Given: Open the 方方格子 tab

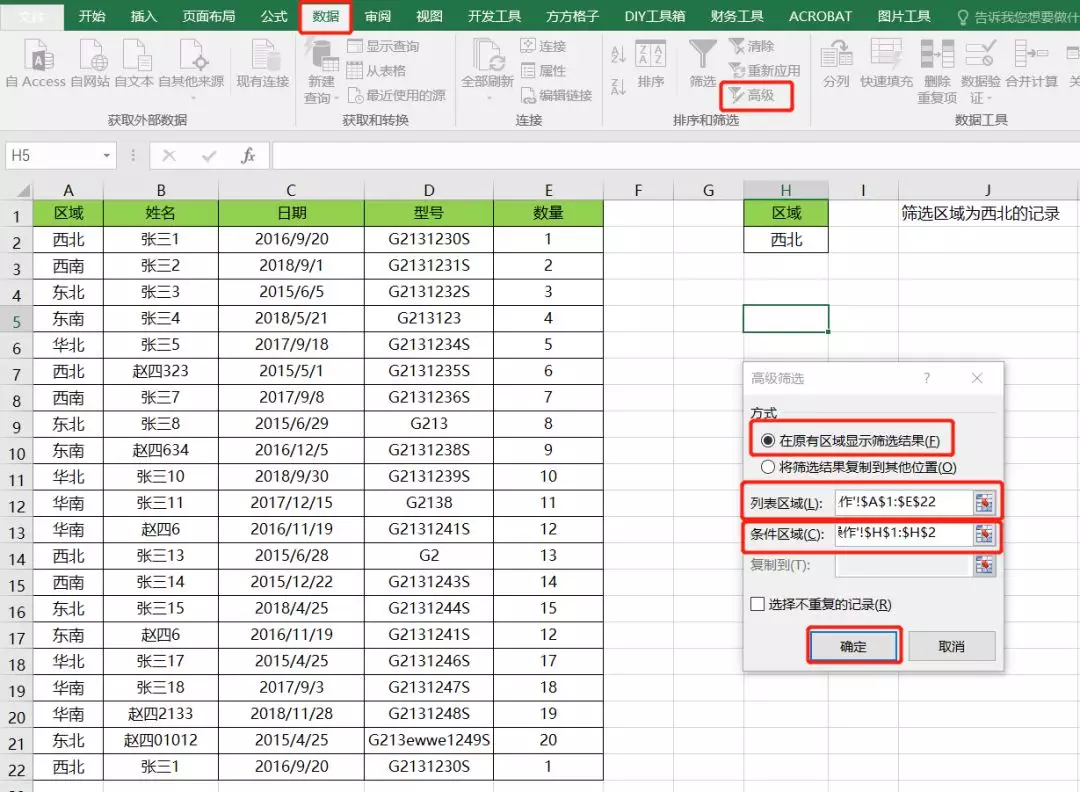Looking at the screenshot, I should point(572,16).
